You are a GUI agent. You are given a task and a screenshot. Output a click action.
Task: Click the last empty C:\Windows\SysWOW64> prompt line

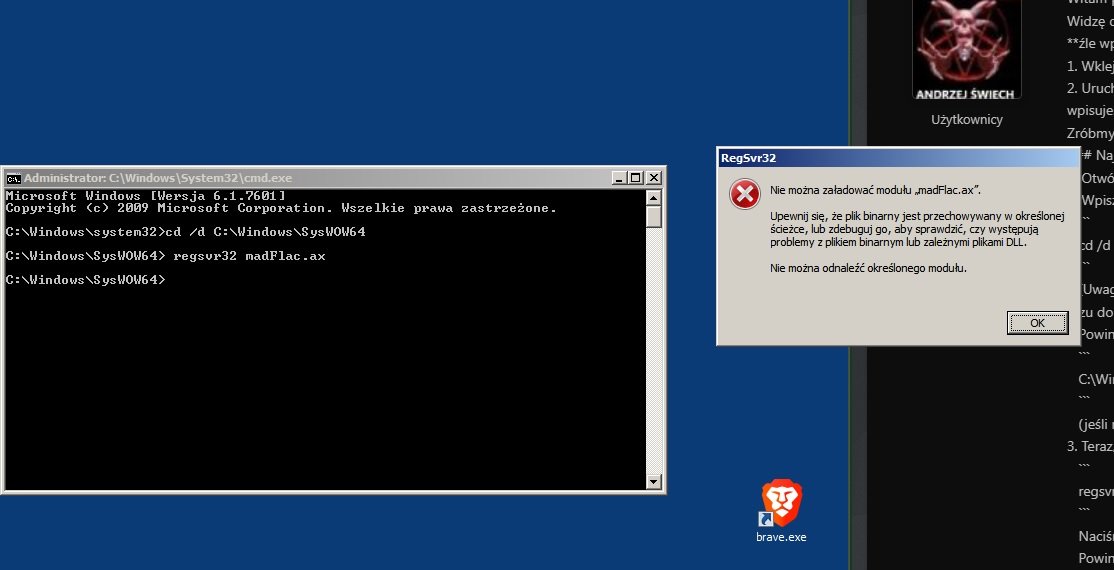coord(86,280)
